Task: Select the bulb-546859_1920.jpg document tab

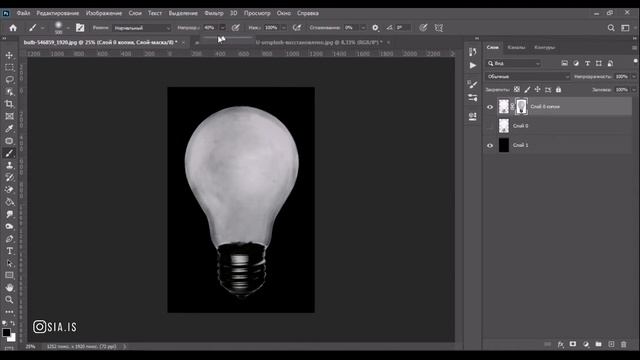Action: click(100, 42)
